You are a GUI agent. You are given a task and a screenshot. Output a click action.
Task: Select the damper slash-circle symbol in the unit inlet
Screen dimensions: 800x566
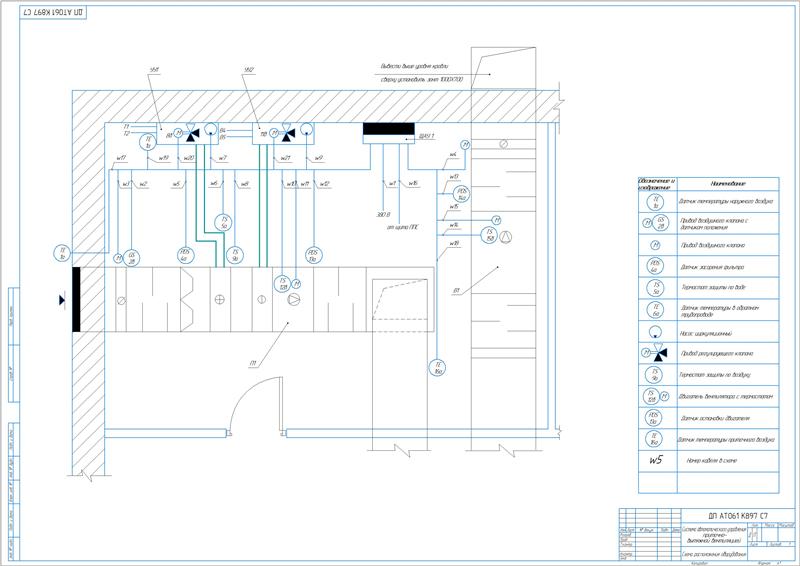(121, 301)
